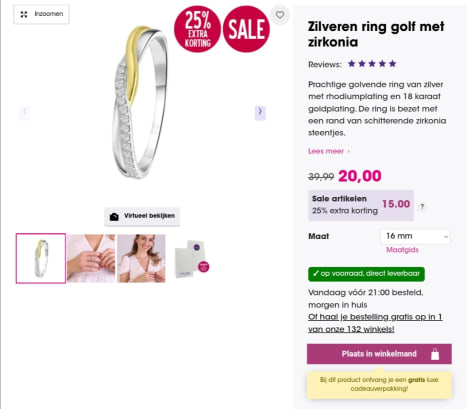
Task: Expand description via Lees meer
Action: click(329, 151)
